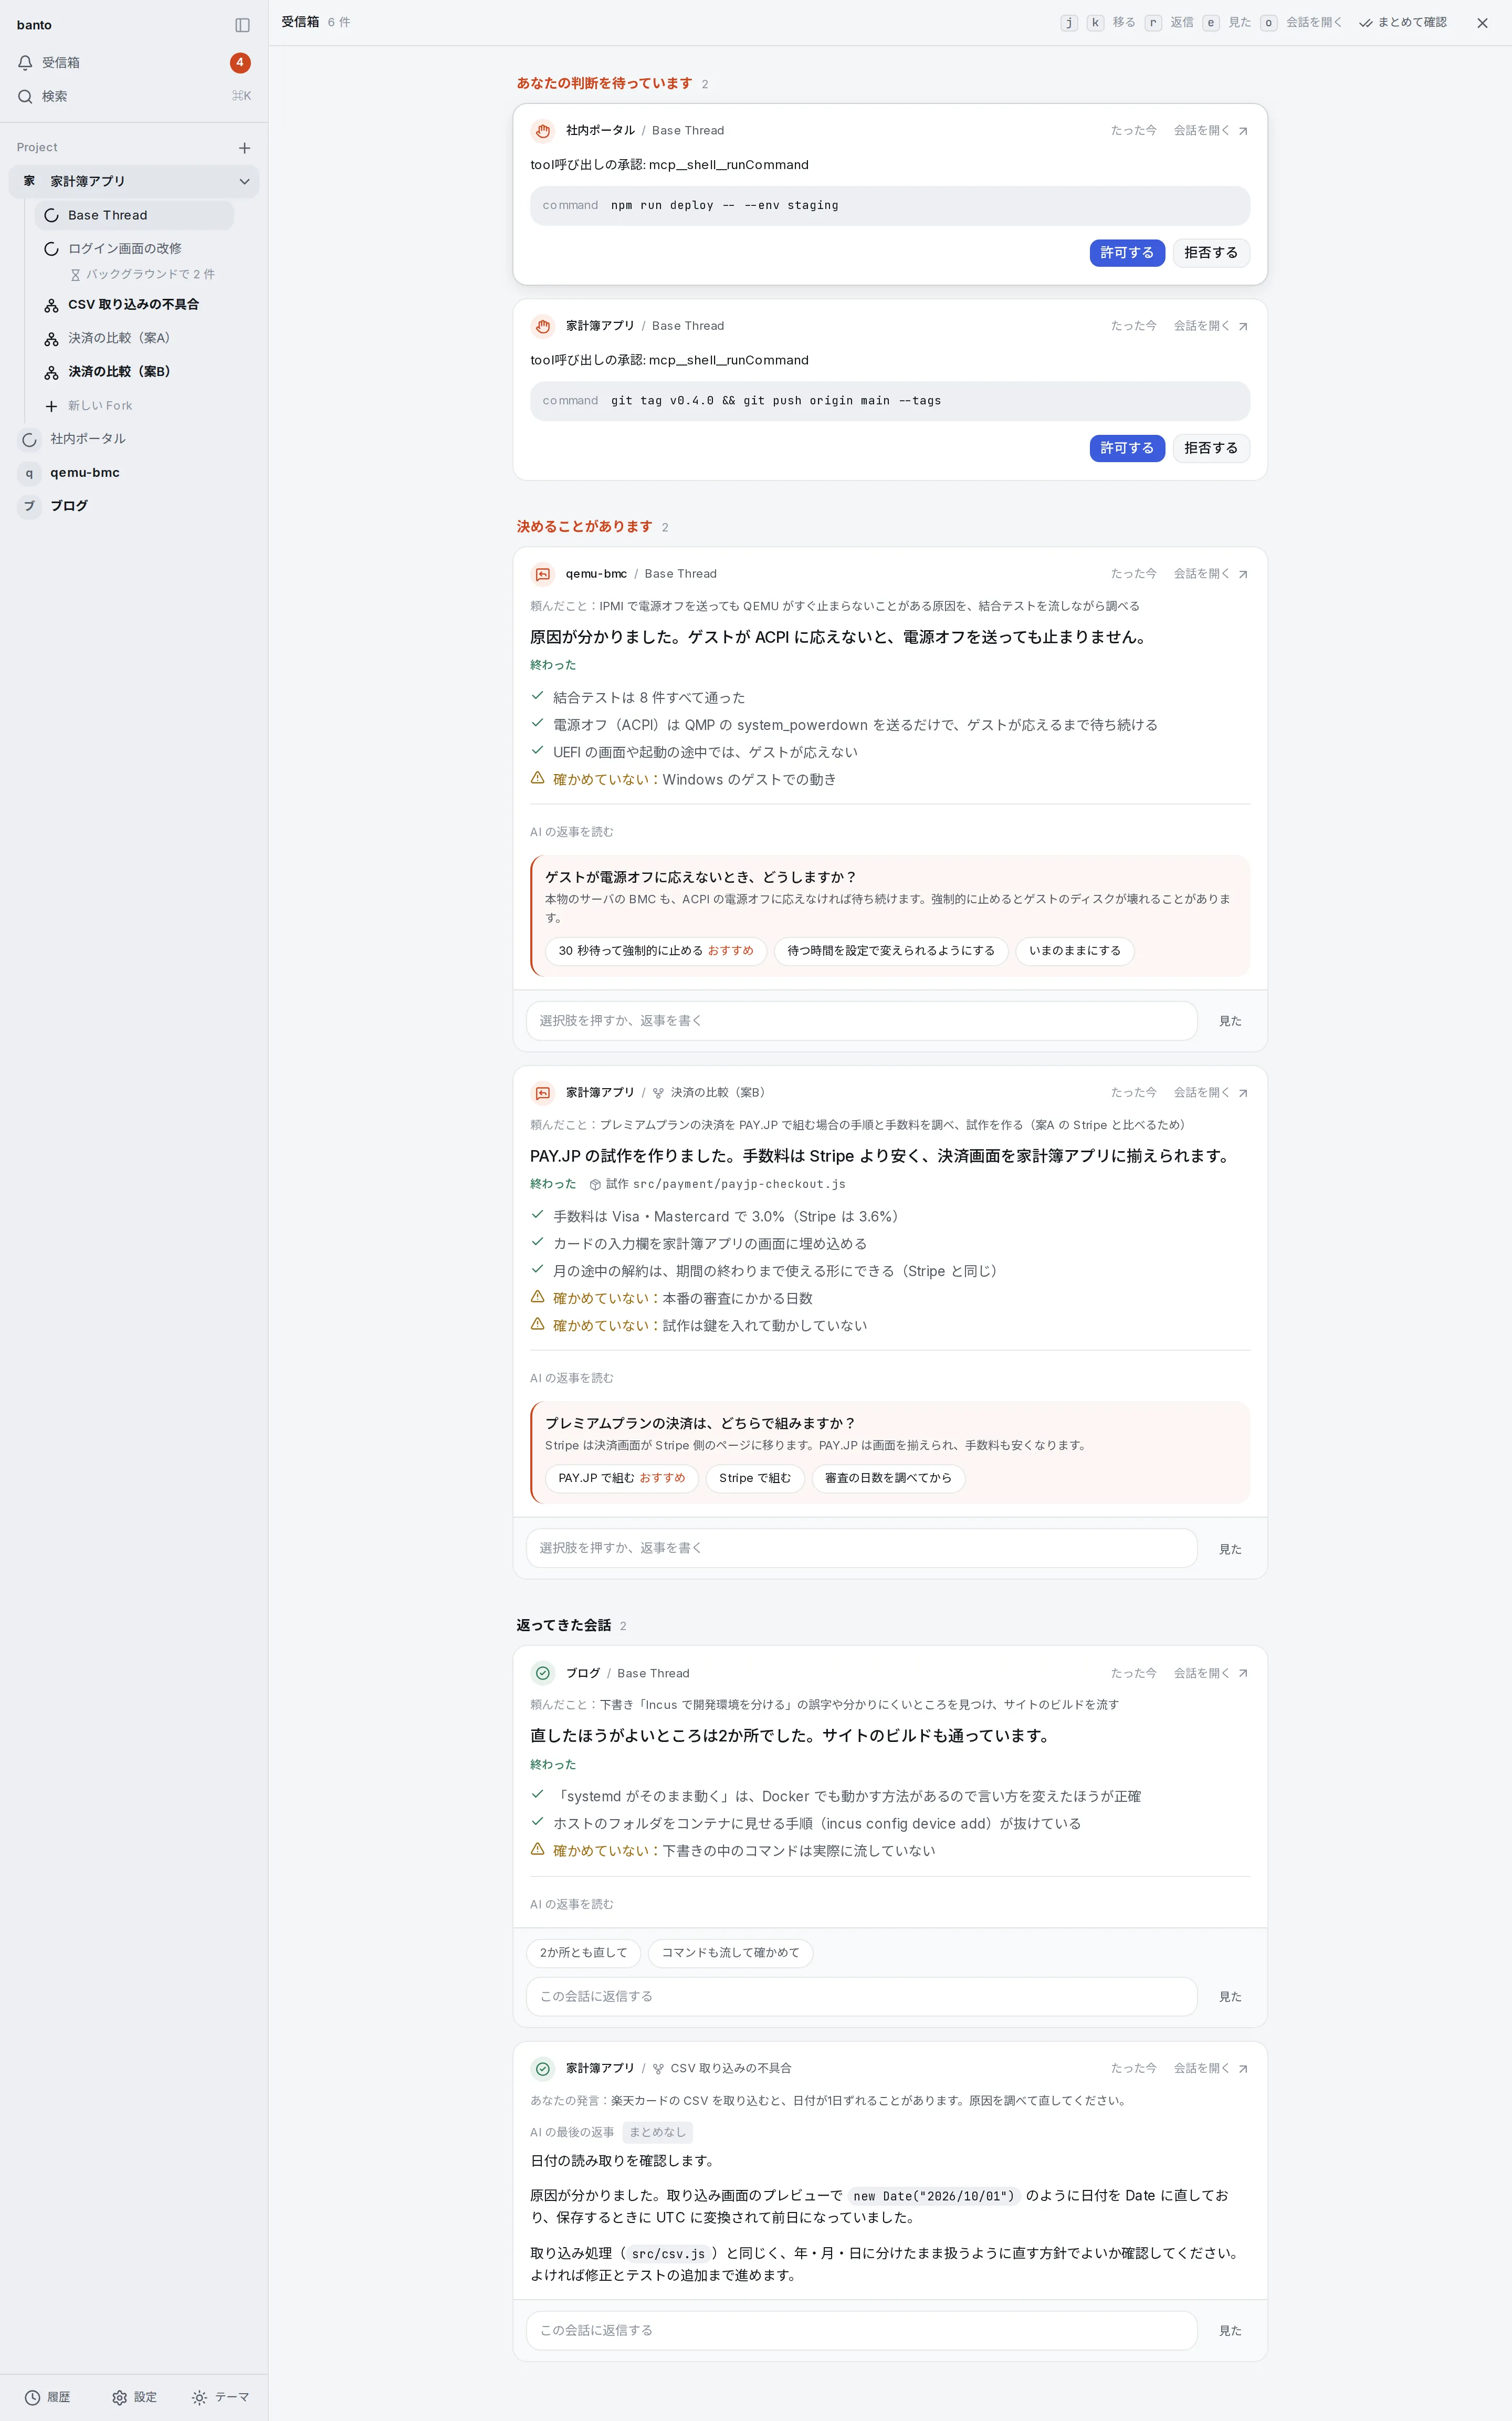Create a fork via 新しい Fork
Viewport: 1512px width, 2421px height.
coord(134,406)
